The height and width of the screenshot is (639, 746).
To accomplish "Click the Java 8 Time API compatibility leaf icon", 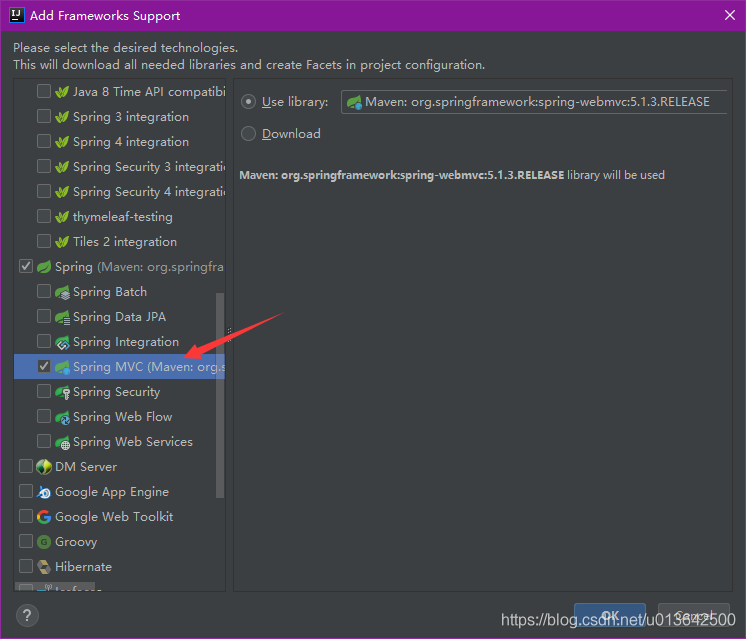I will [62, 91].
